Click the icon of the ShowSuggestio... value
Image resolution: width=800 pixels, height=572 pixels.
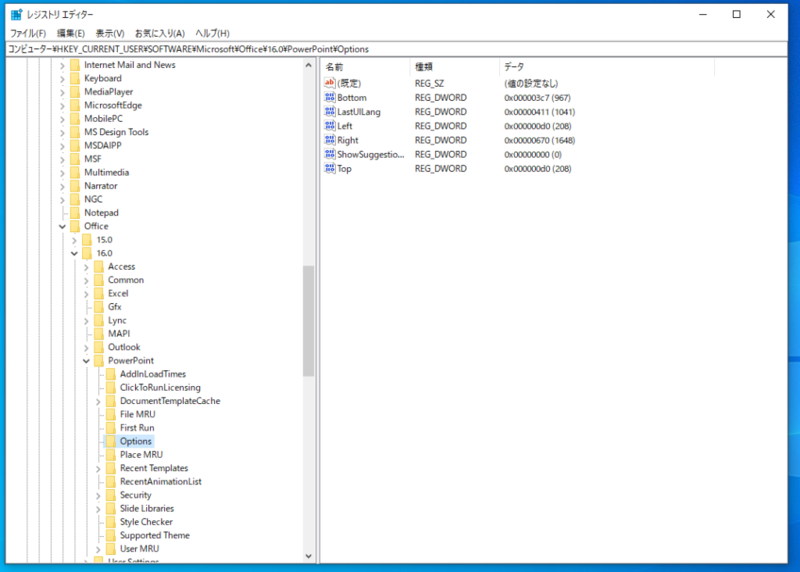click(x=330, y=154)
